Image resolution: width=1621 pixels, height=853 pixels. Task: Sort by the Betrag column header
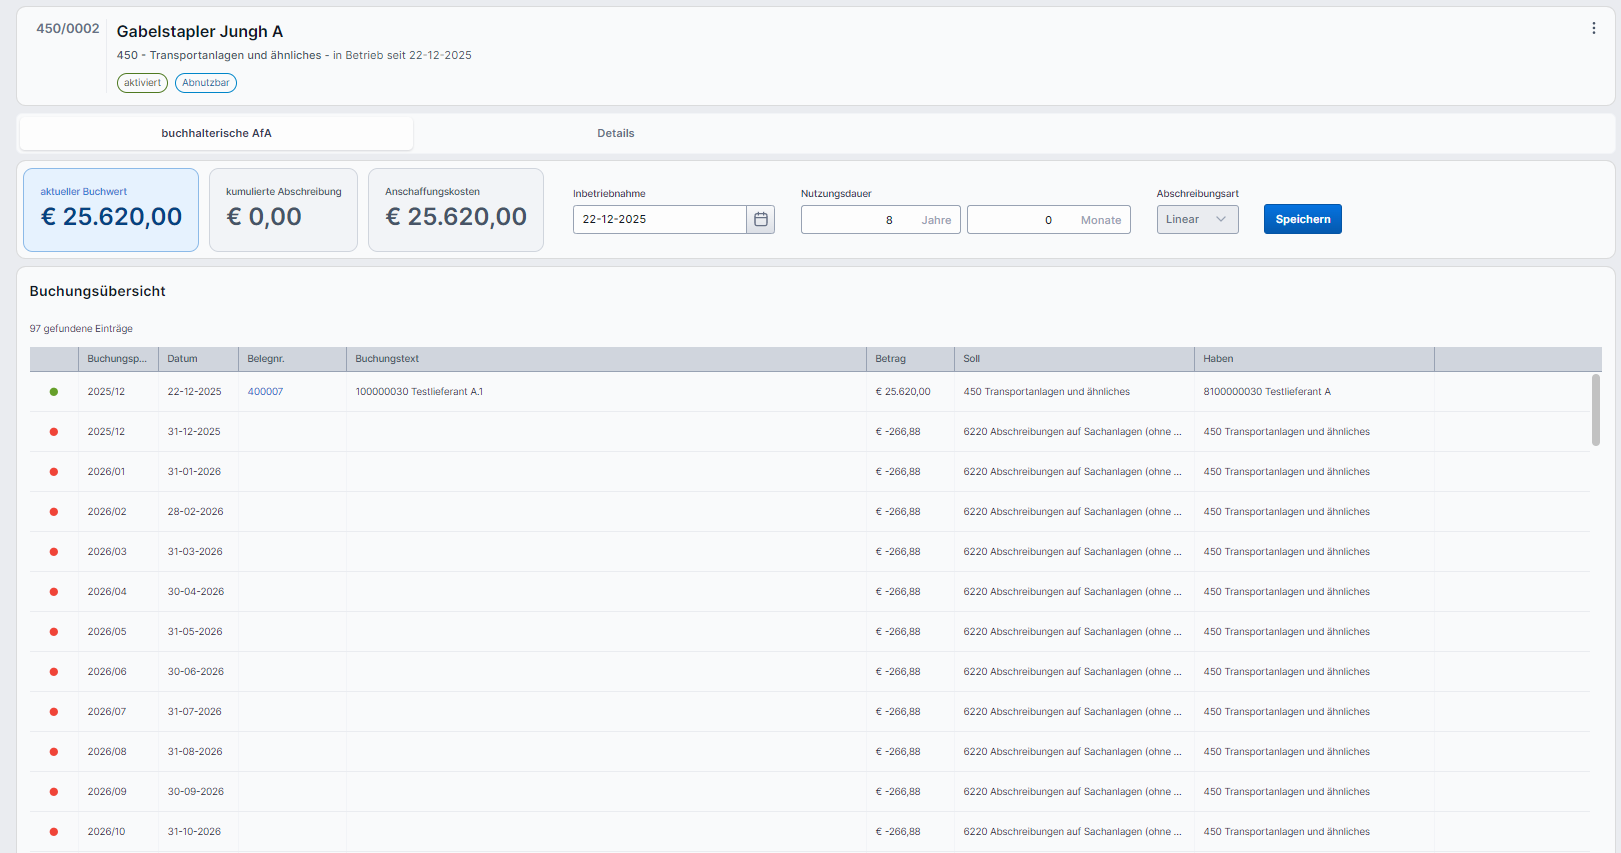(891, 359)
